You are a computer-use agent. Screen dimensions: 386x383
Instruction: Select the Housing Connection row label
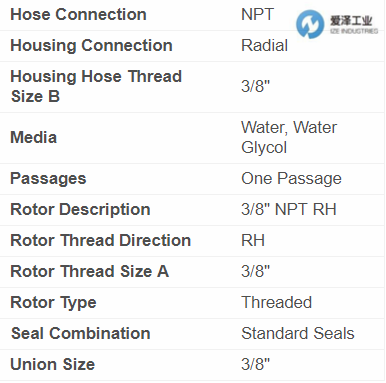(91, 46)
